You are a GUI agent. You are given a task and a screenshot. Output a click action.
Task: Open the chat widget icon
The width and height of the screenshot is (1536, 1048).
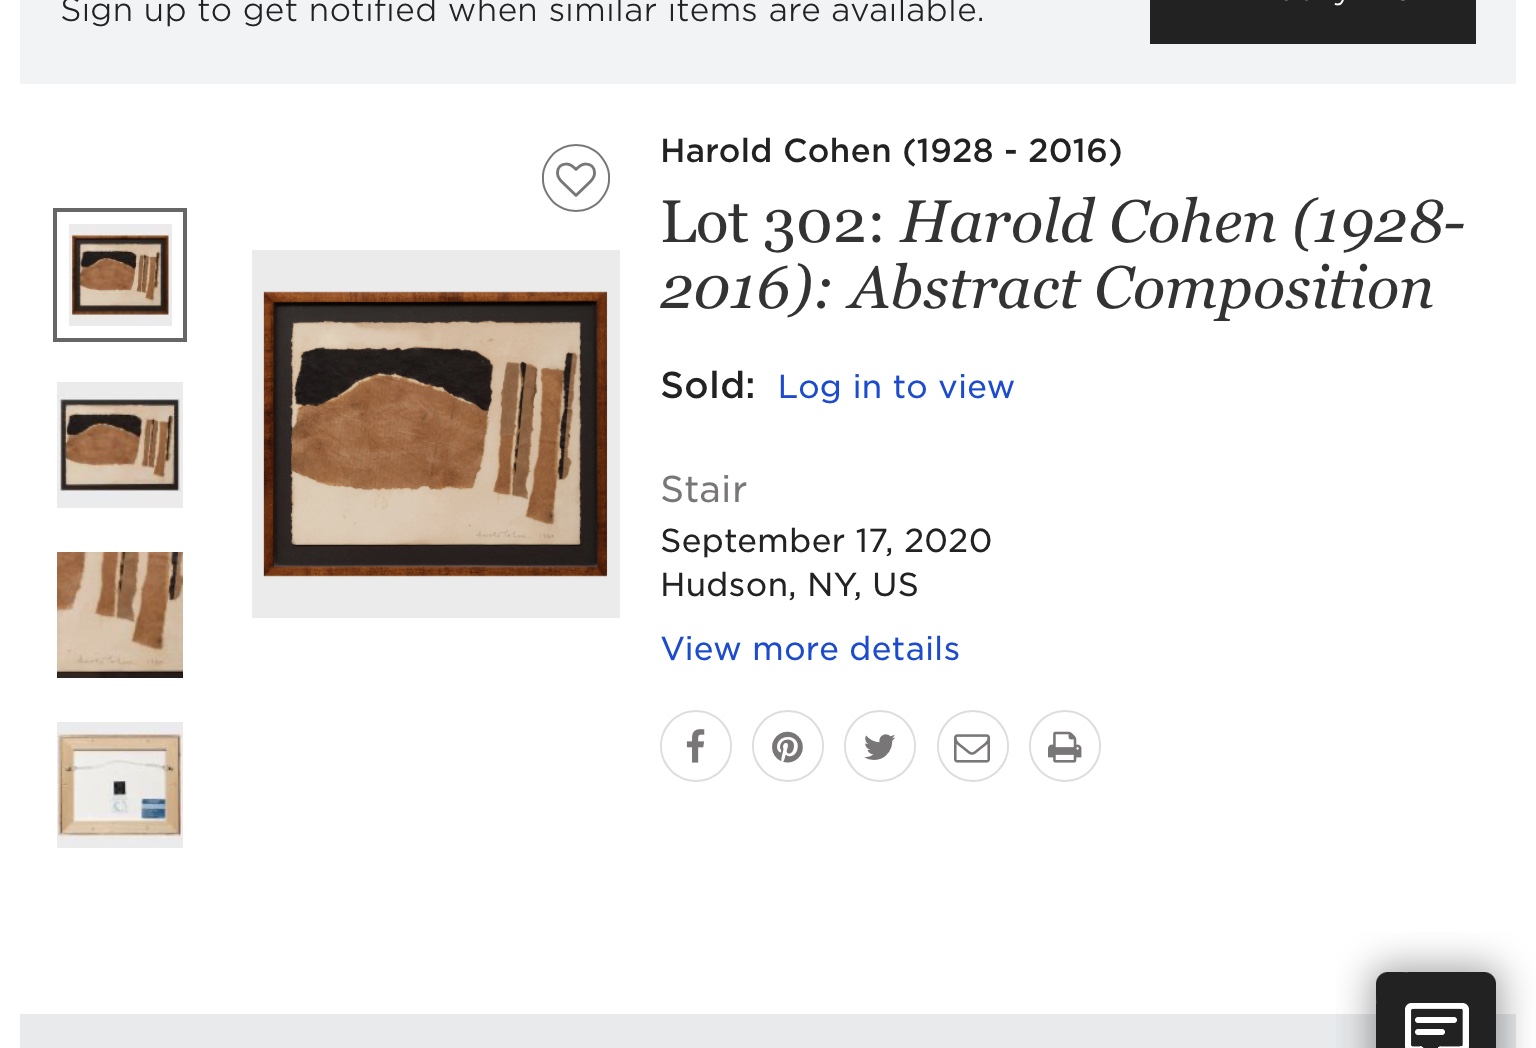click(x=1436, y=1022)
